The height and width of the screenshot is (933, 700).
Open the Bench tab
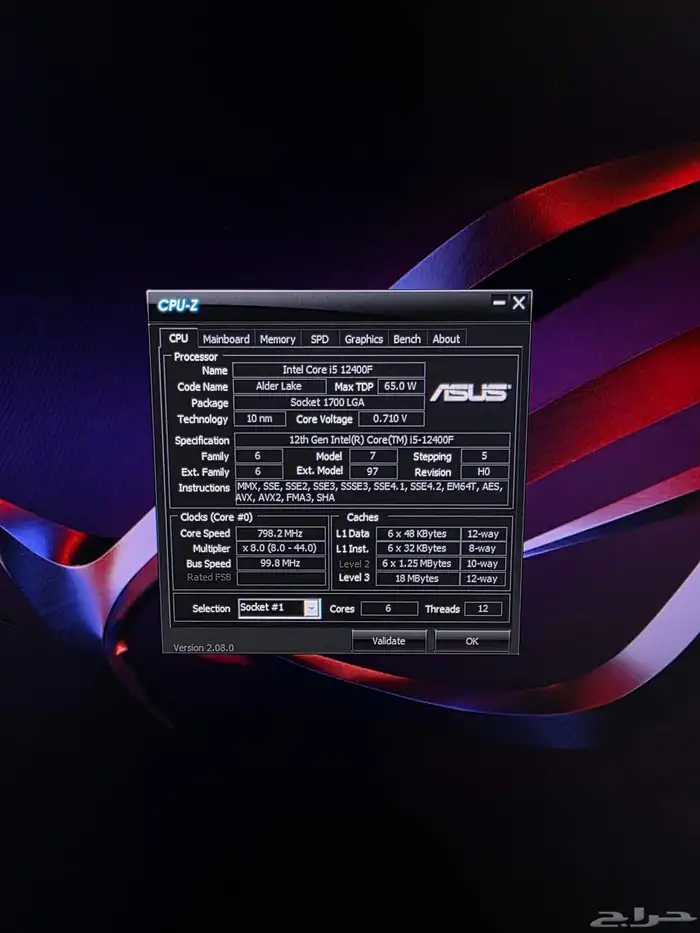tap(407, 339)
